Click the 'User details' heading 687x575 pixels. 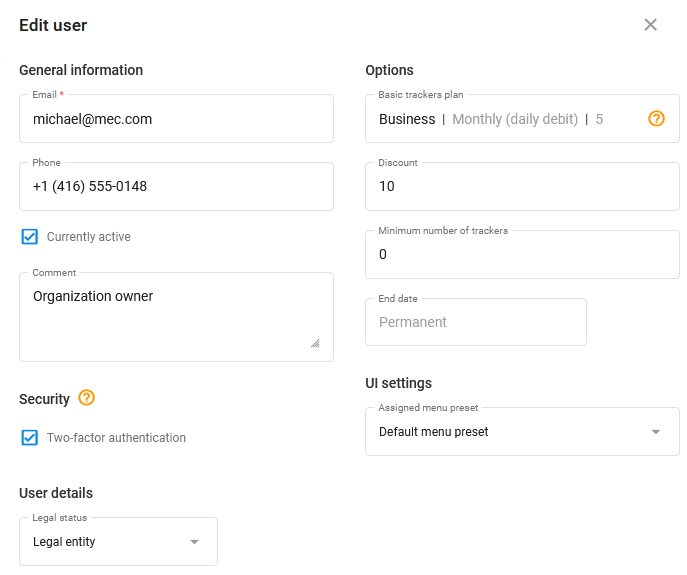click(x=56, y=493)
